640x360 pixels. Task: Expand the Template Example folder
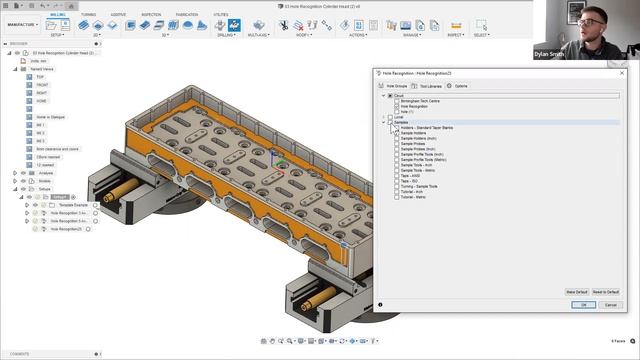pyautogui.click(x=27, y=205)
